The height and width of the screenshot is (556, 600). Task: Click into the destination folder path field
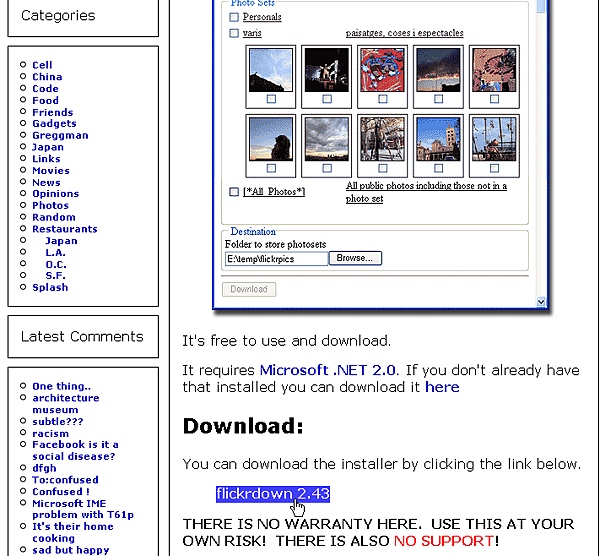coord(276,259)
